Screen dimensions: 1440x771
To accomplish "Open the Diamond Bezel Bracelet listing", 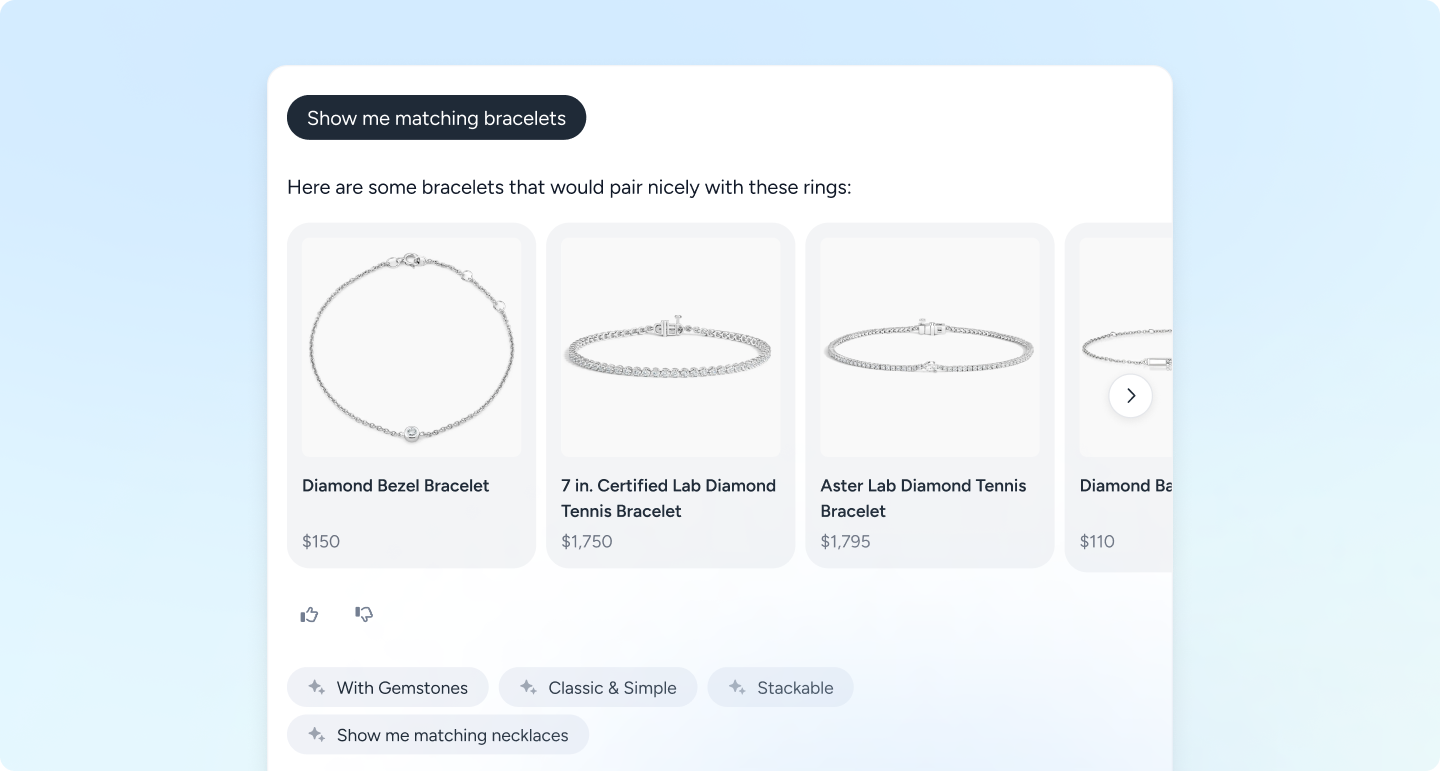I will pyautogui.click(x=396, y=486).
